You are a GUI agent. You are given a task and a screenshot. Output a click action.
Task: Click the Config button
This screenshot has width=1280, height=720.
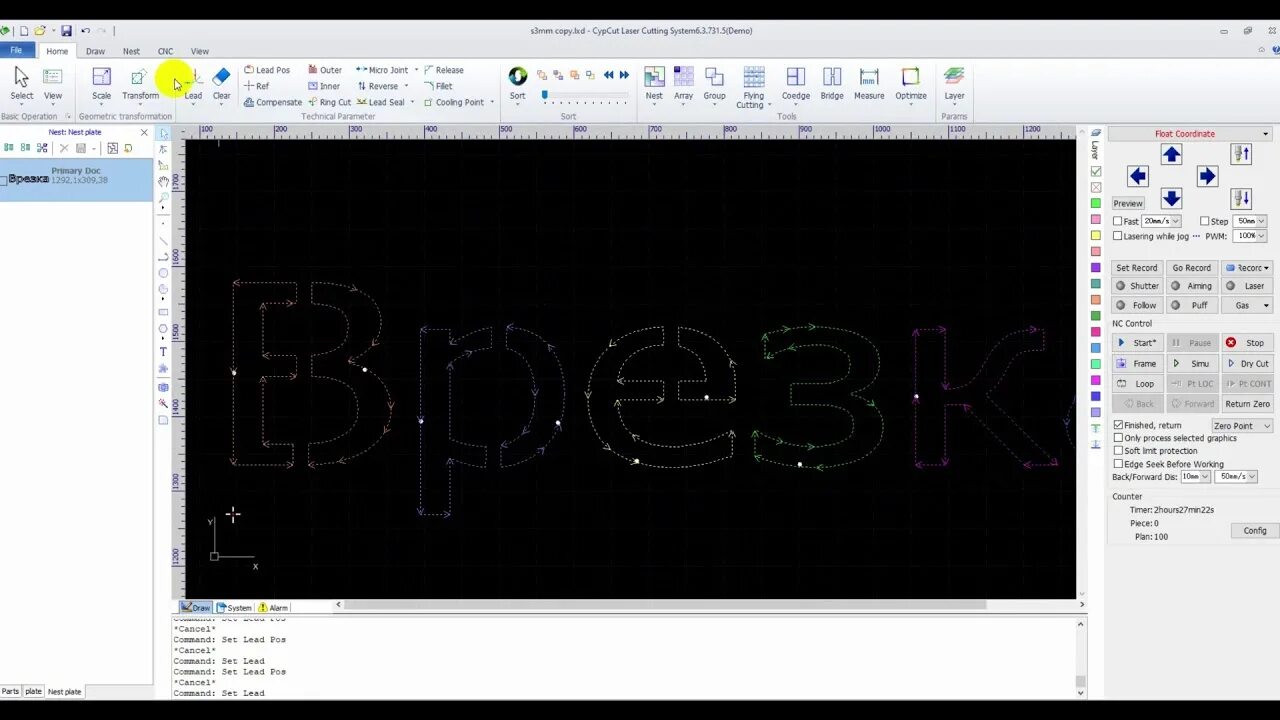(x=1255, y=531)
